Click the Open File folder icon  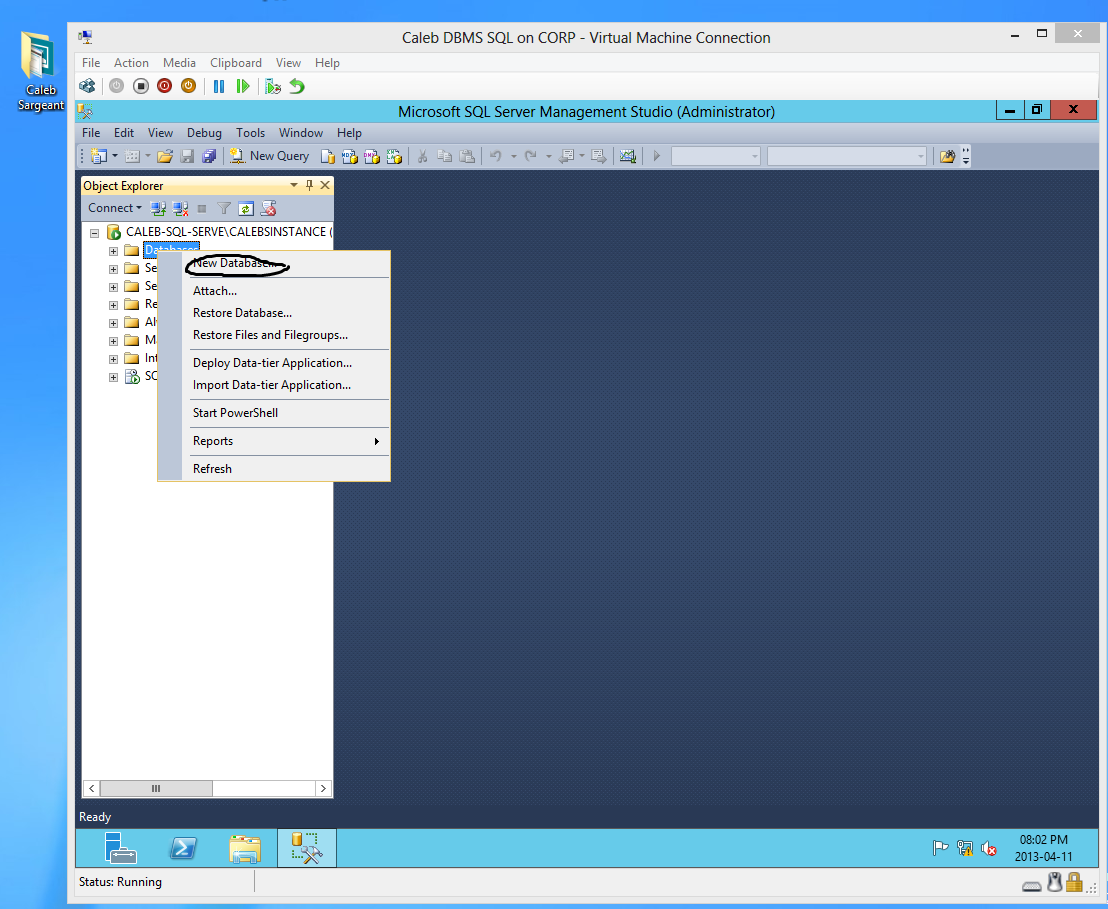click(x=165, y=156)
